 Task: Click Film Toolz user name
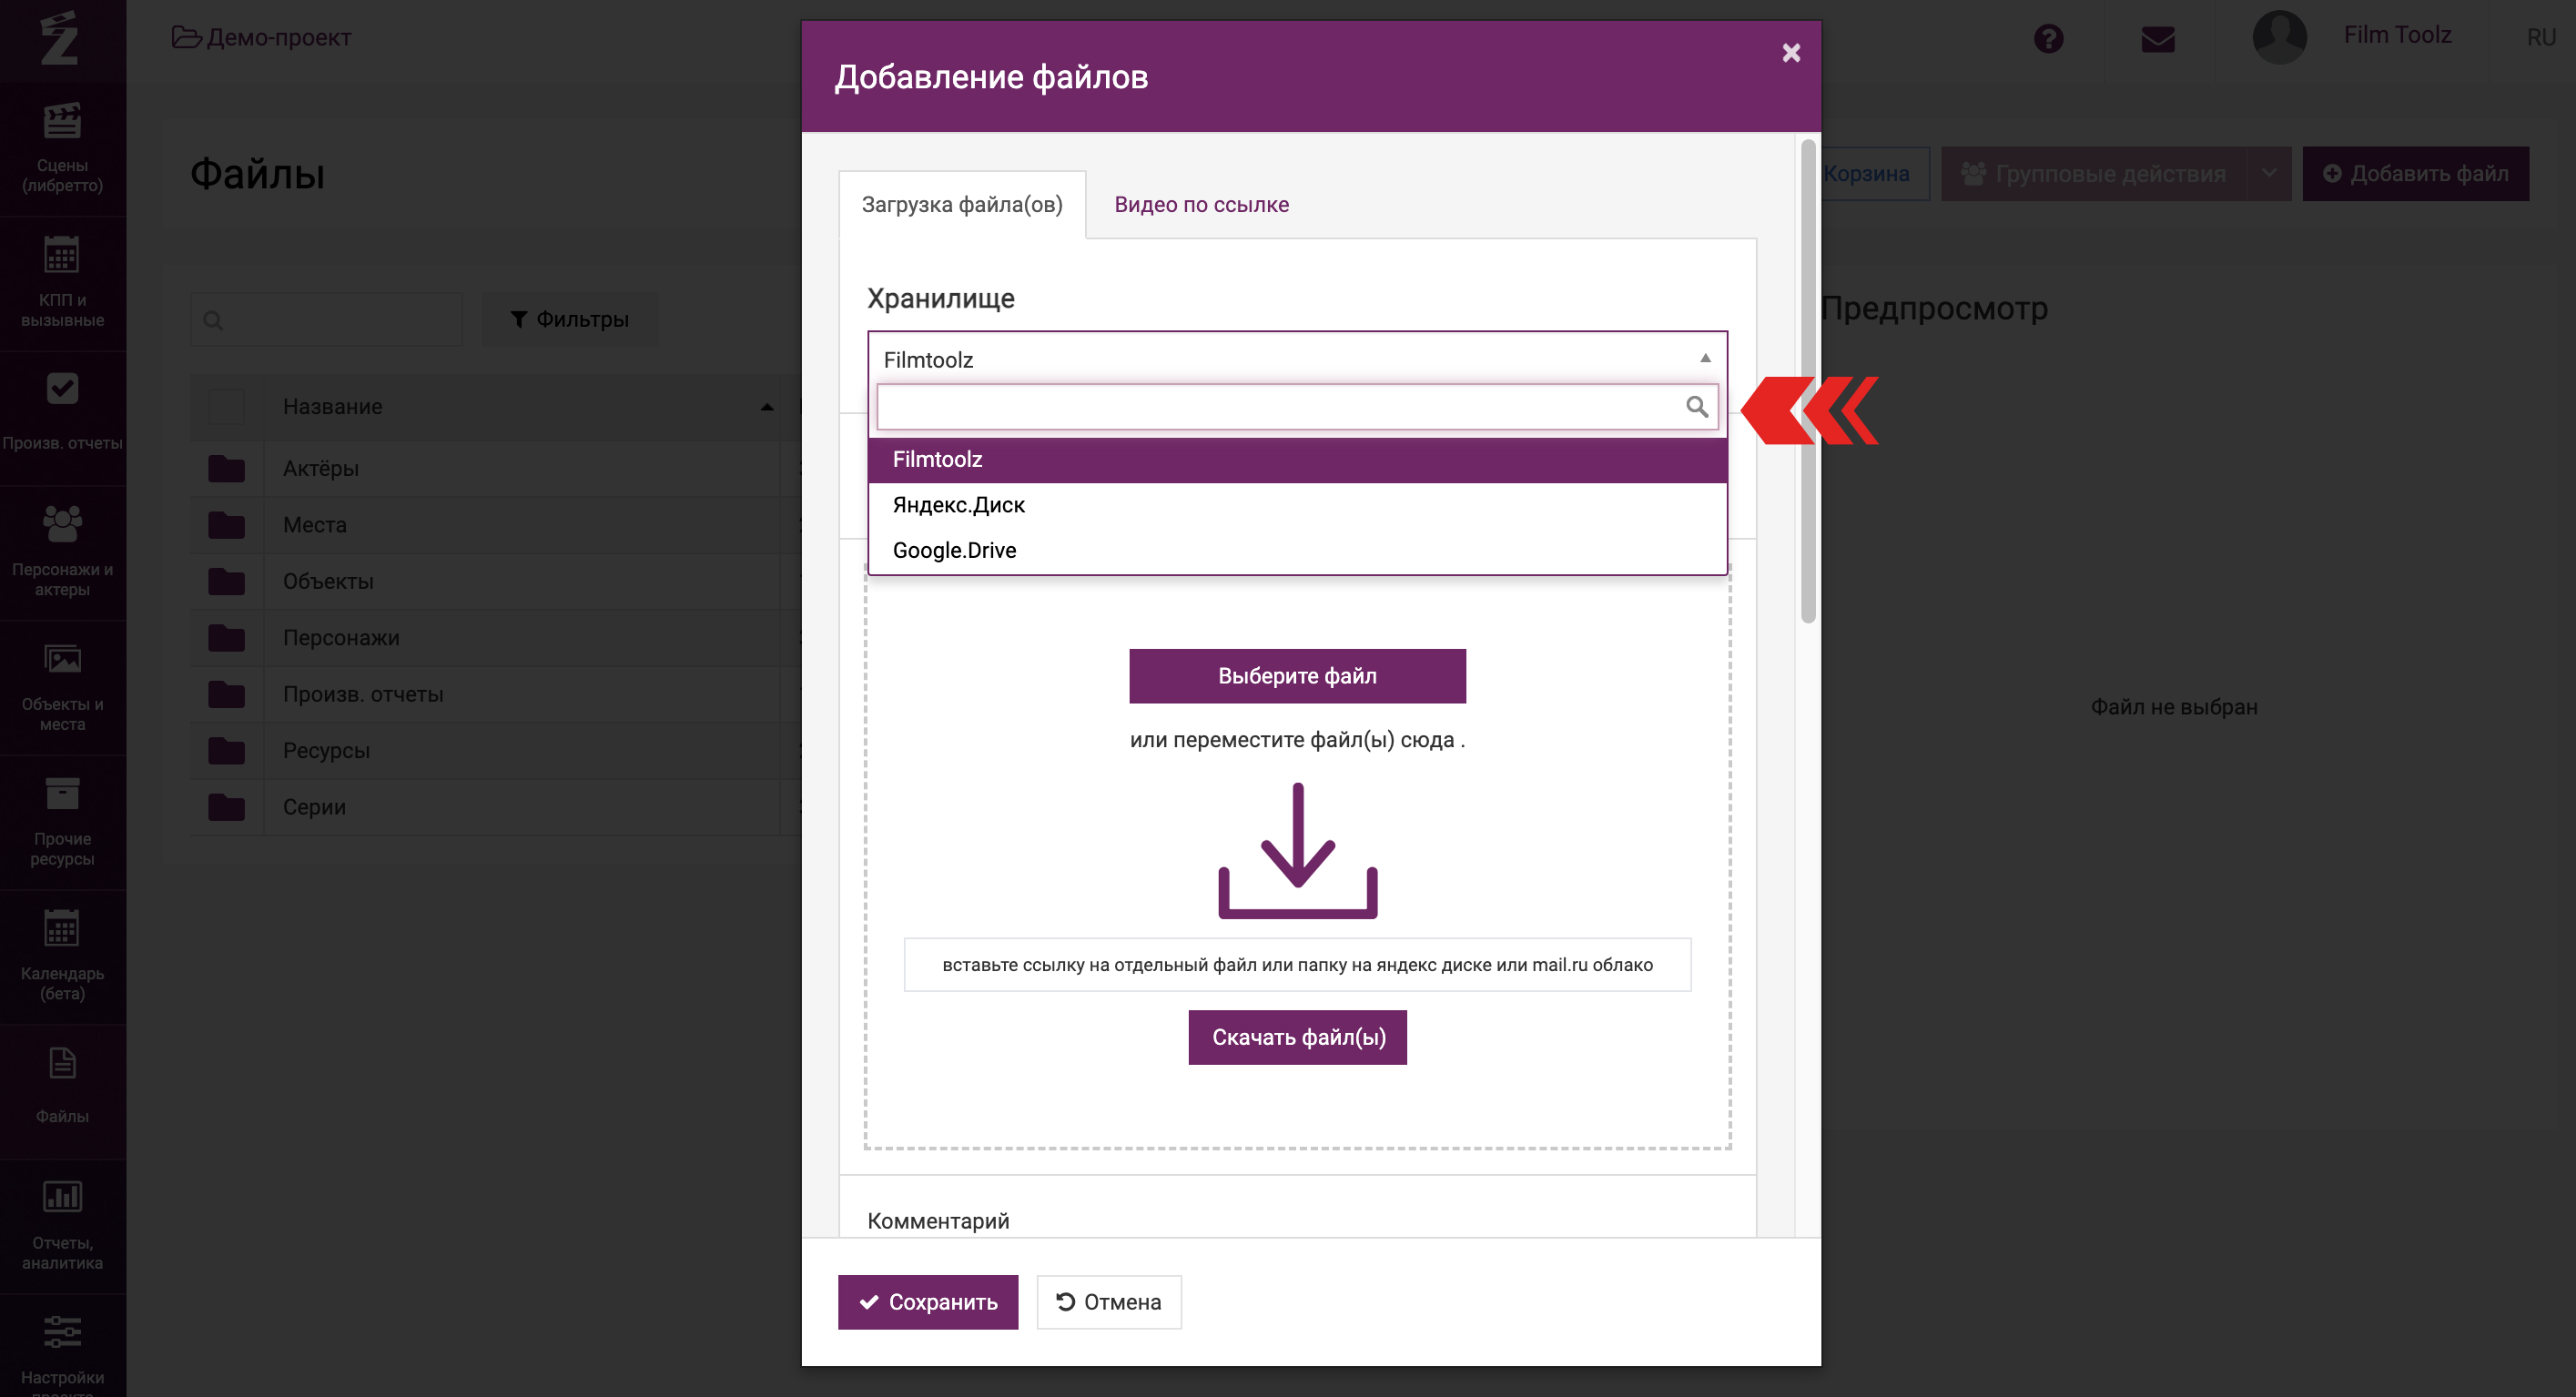tap(2397, 35)
